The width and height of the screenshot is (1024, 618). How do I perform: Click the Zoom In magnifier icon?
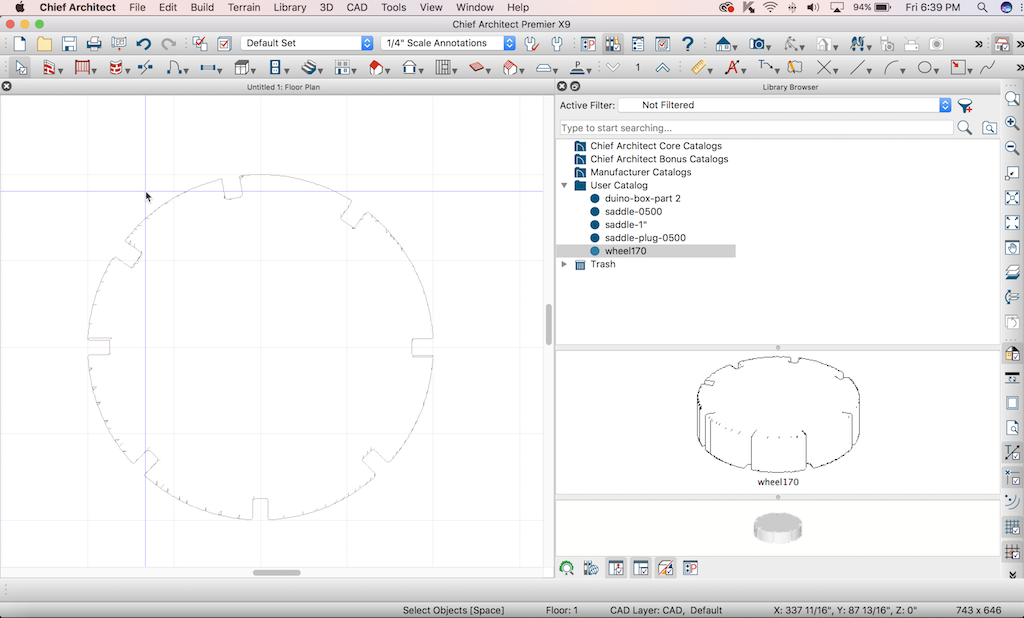(x=1012, y=123)
